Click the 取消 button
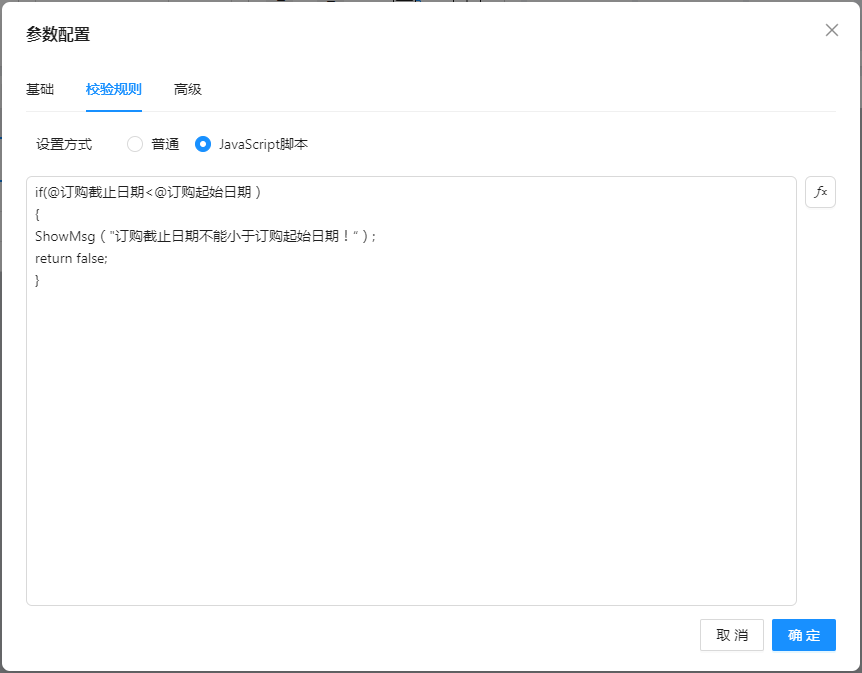Image resolution: width=862 pixels, height=673 pixels. [x=732, y=635]
